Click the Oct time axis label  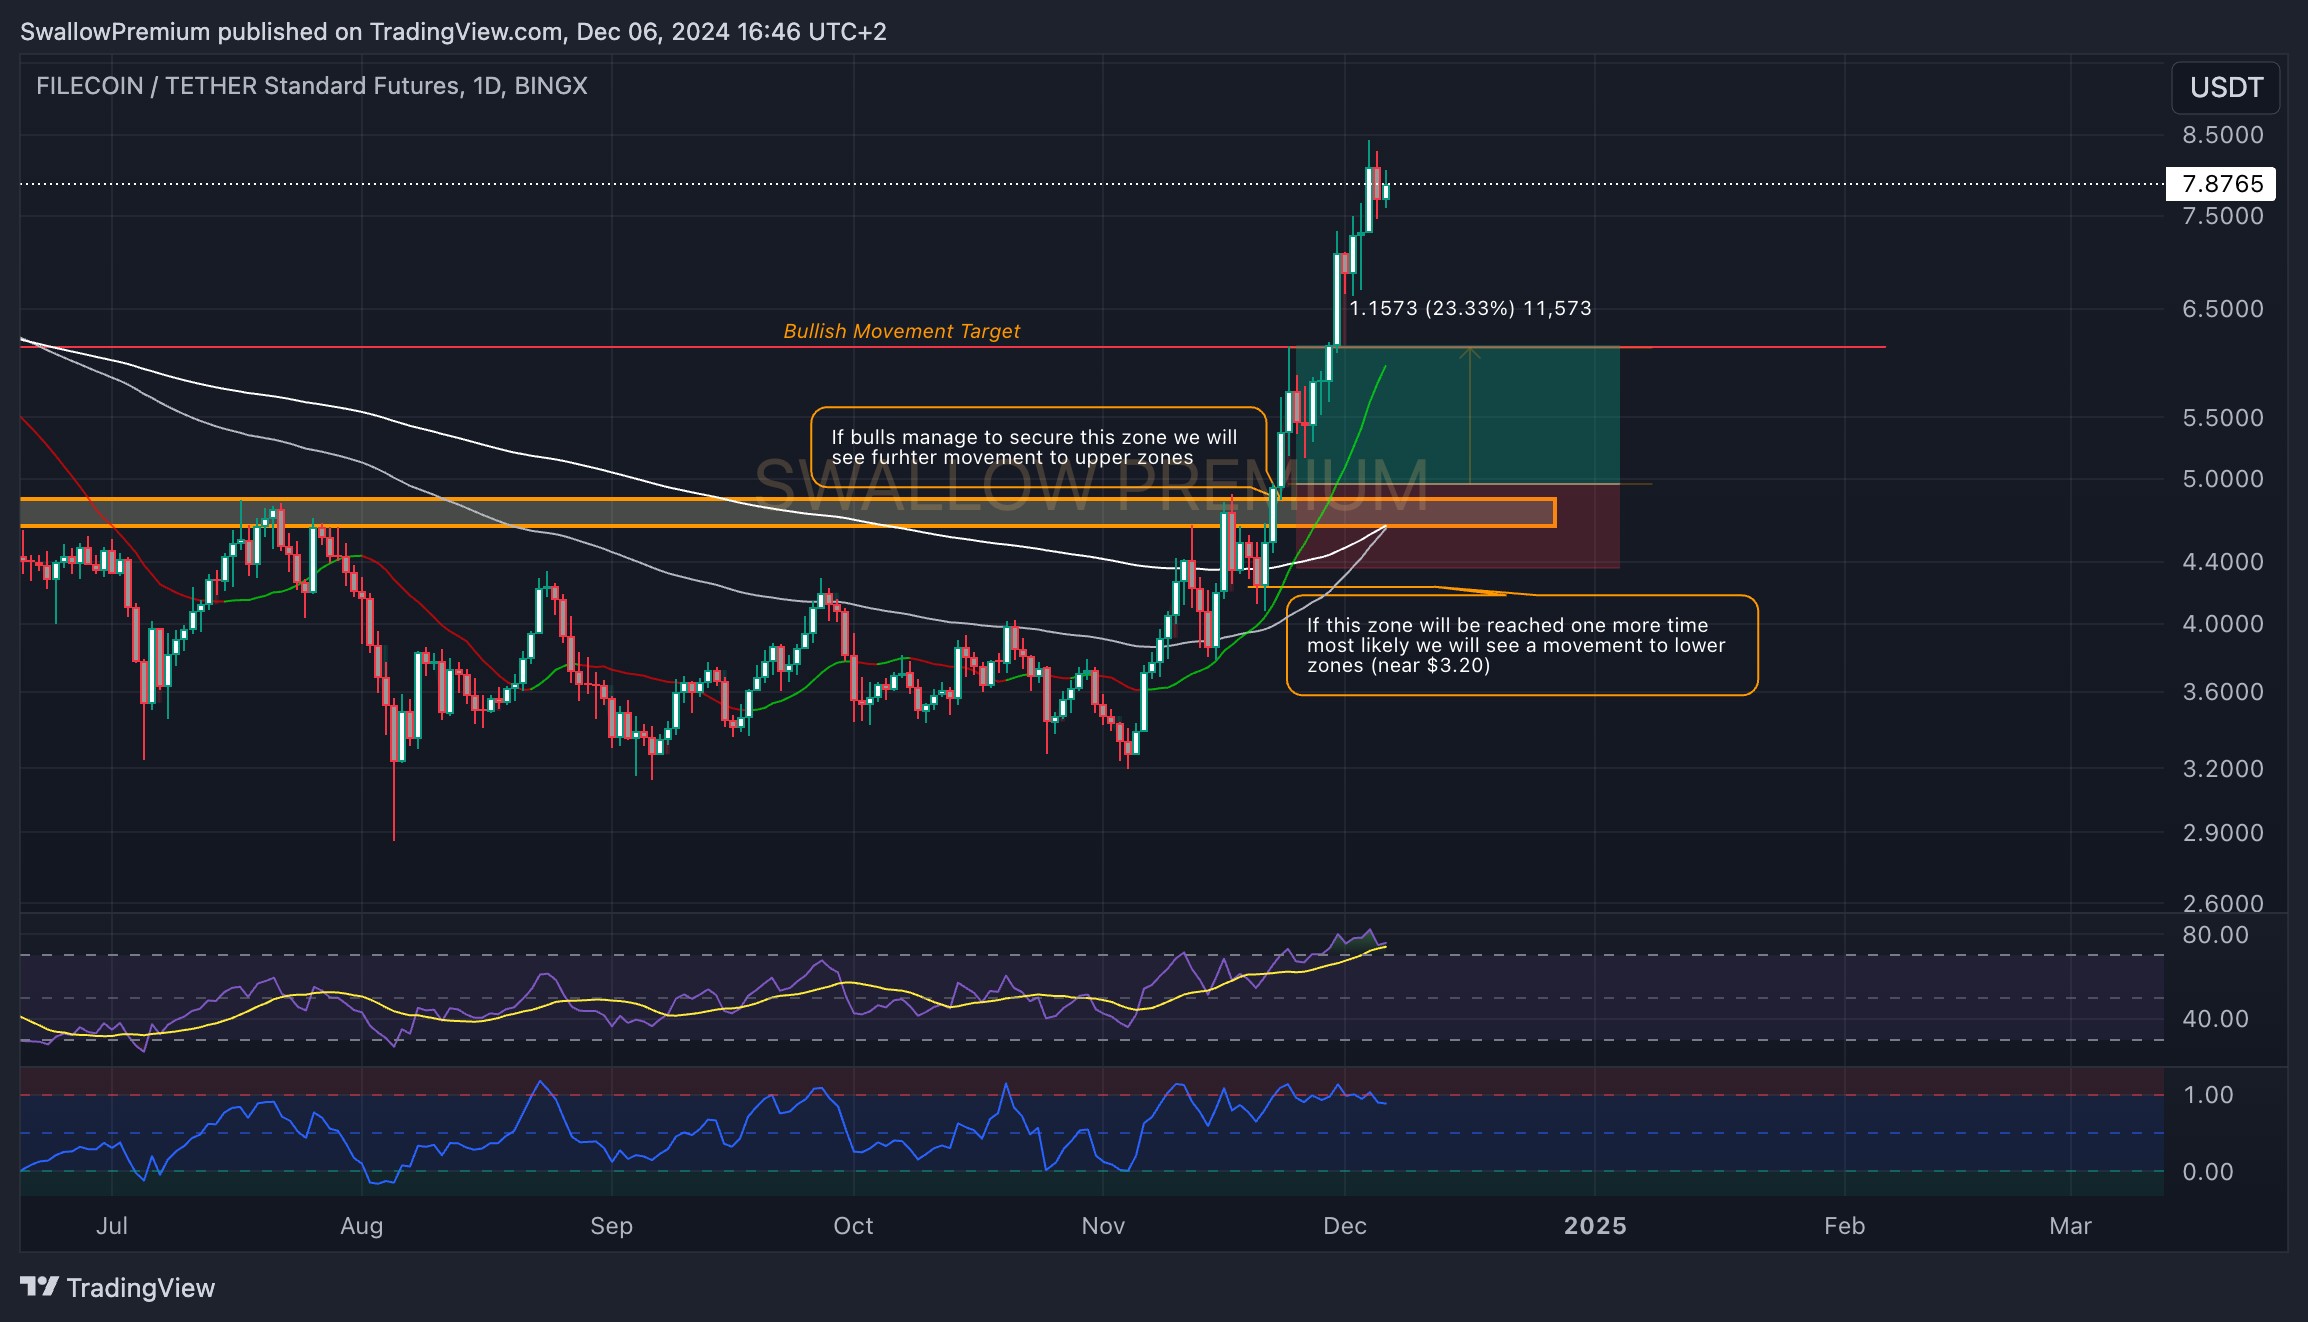pos(853,1226)
